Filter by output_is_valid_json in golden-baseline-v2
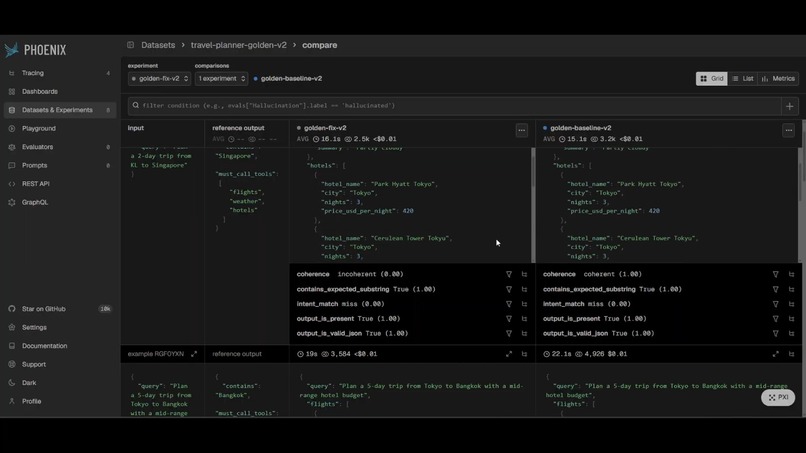Screen dimensions: 806x453 point(775,334)
